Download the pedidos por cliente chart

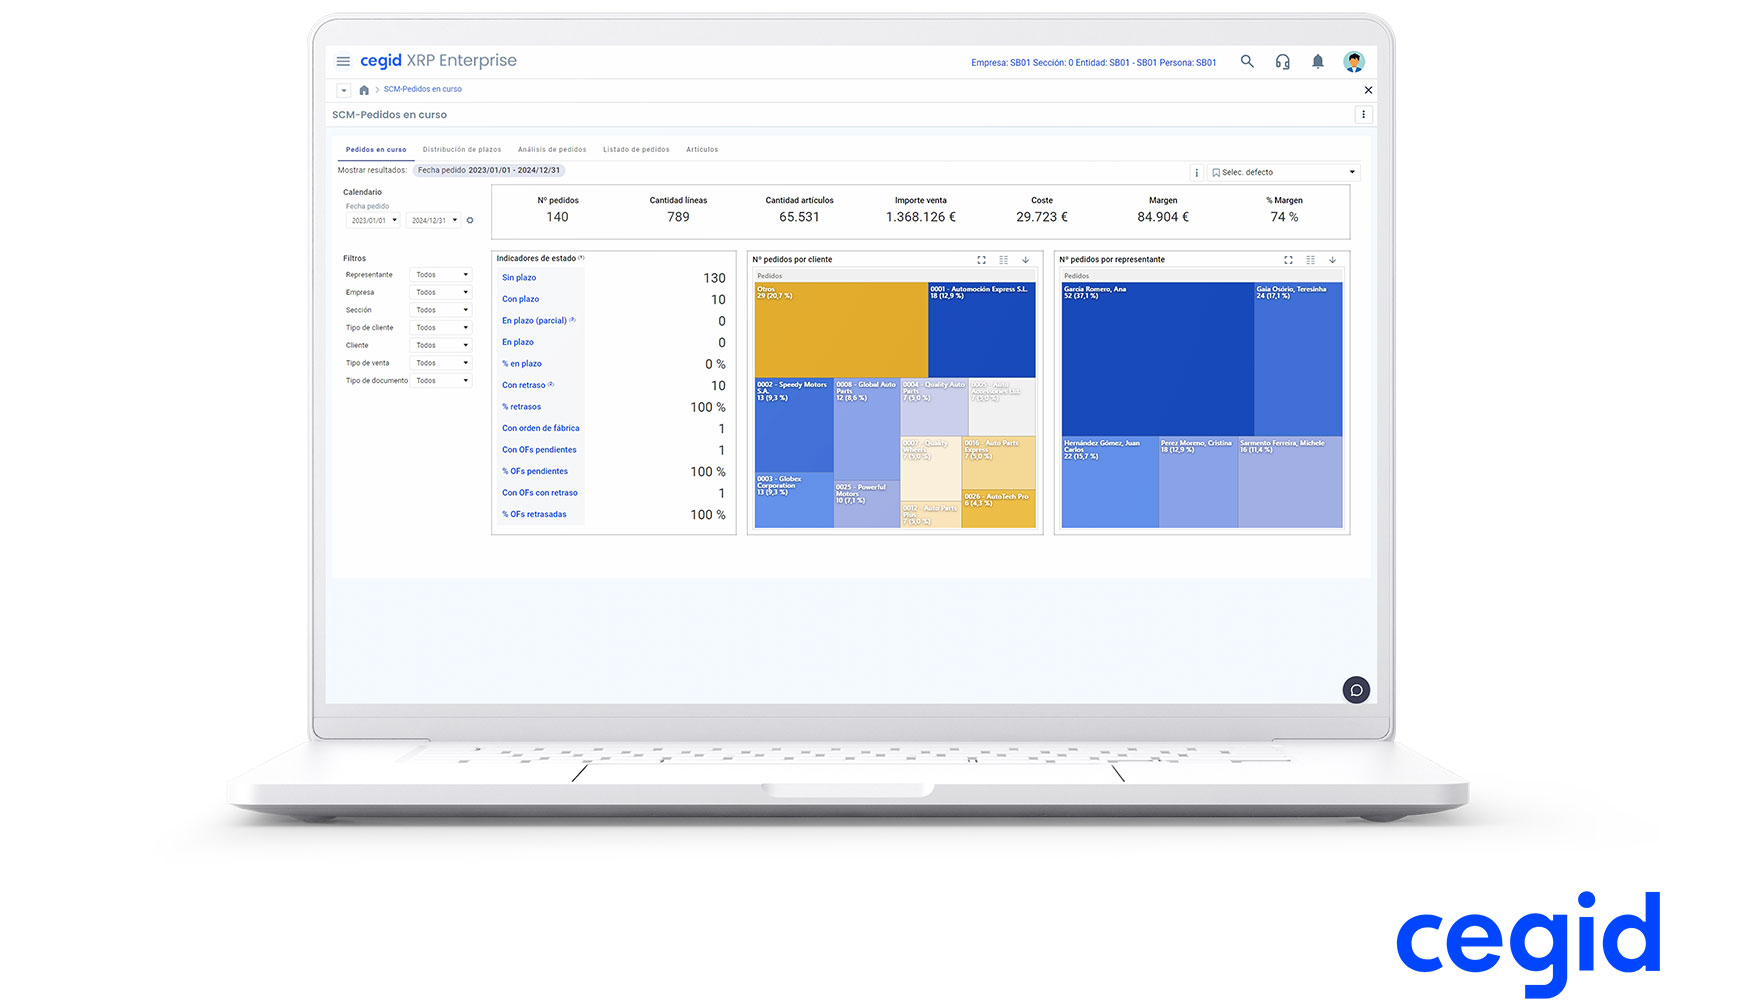[1026, 260]
